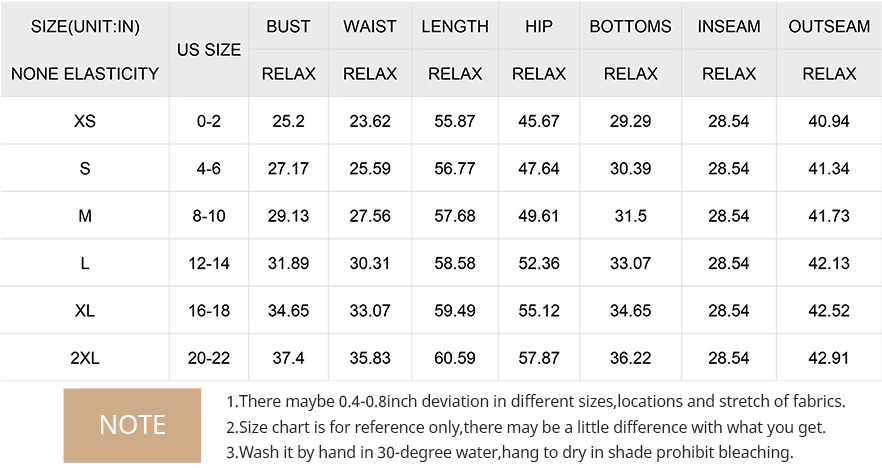Select bottoms value 30.39
Viewport: 882px width, 468px height.
(x=631, y=168)
